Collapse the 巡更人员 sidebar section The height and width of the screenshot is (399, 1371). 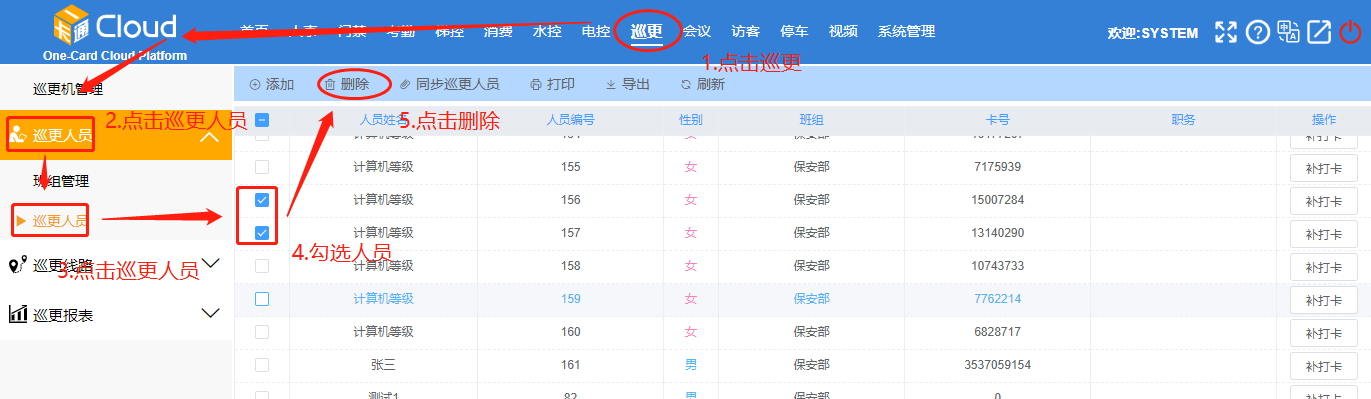point(210,136)
